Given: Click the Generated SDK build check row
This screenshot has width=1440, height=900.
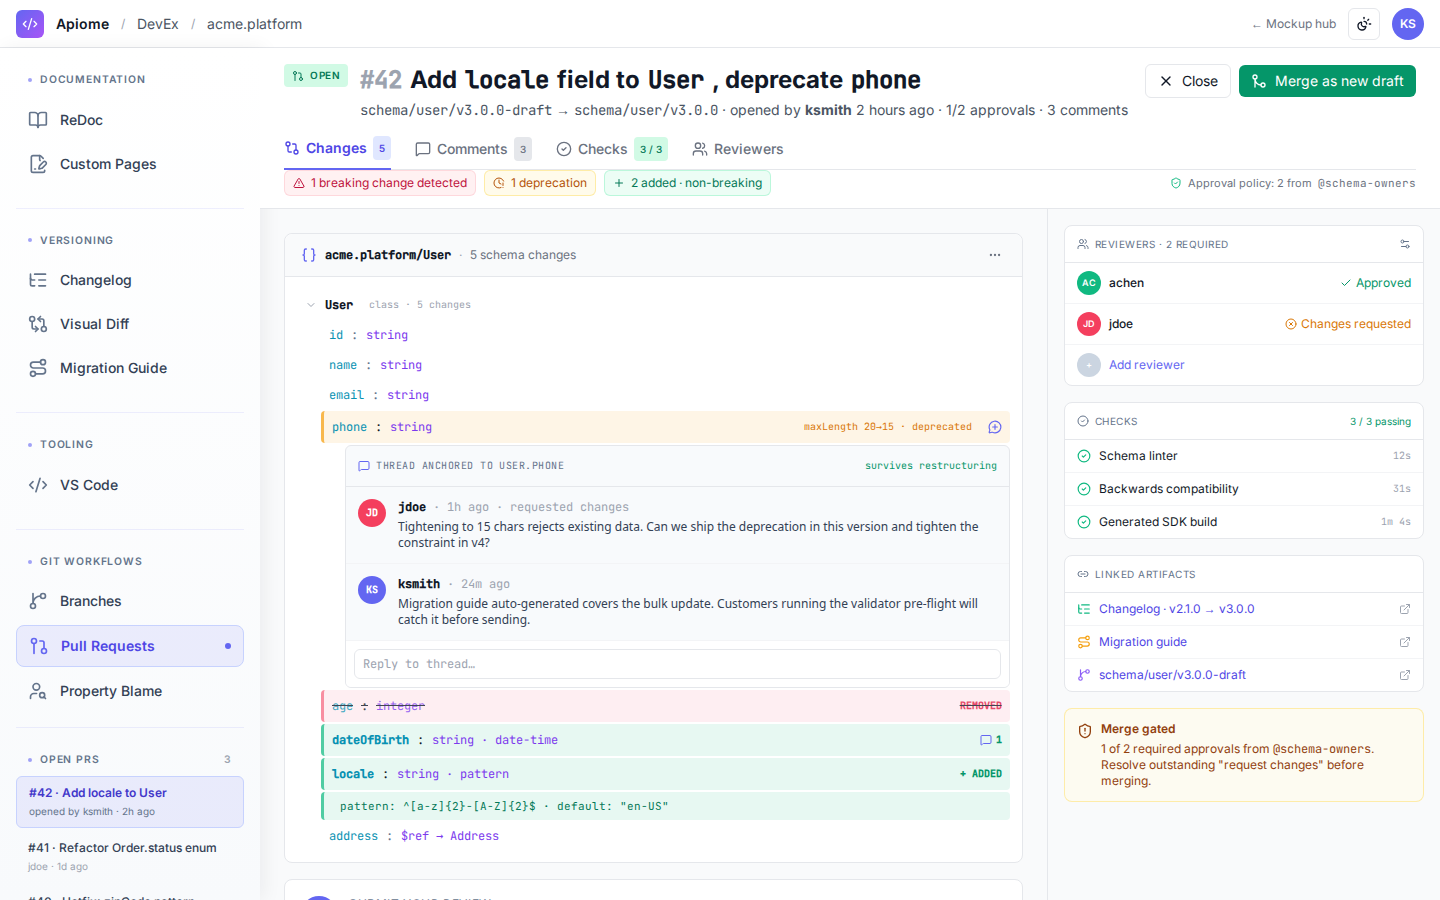Looking at the screenshot, I should tap(1244, 522).
